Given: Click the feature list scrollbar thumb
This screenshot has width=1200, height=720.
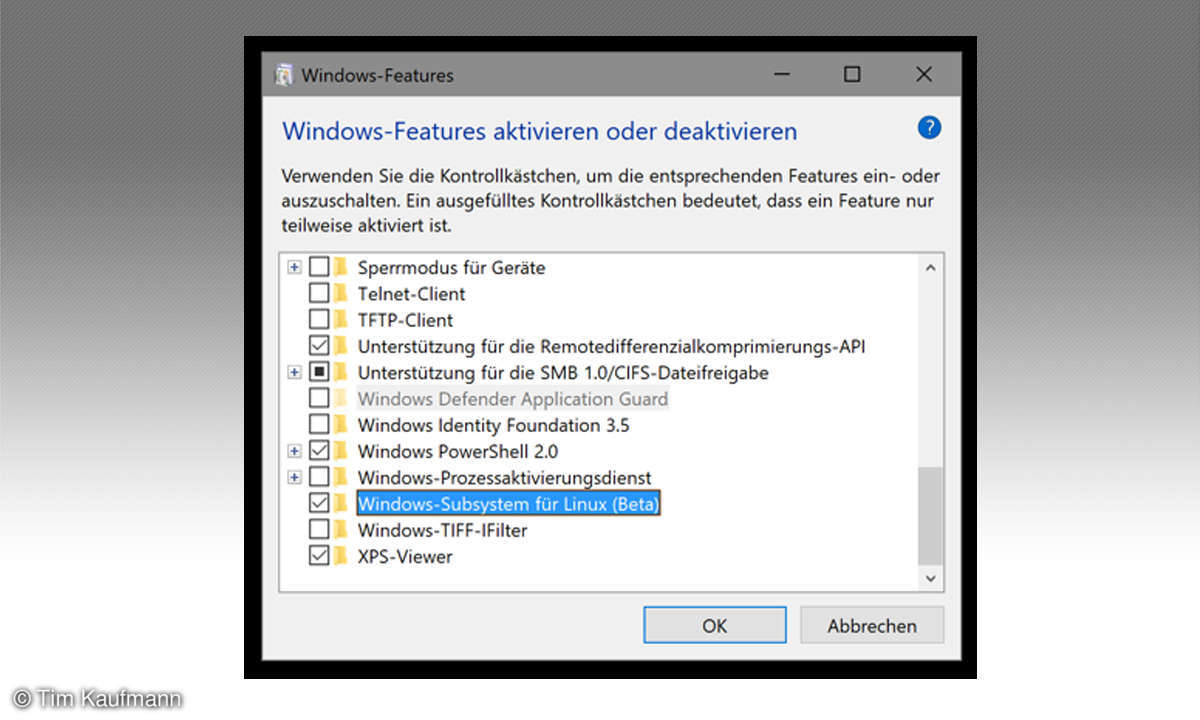Looking at the screenshot, I should point(930,514).
